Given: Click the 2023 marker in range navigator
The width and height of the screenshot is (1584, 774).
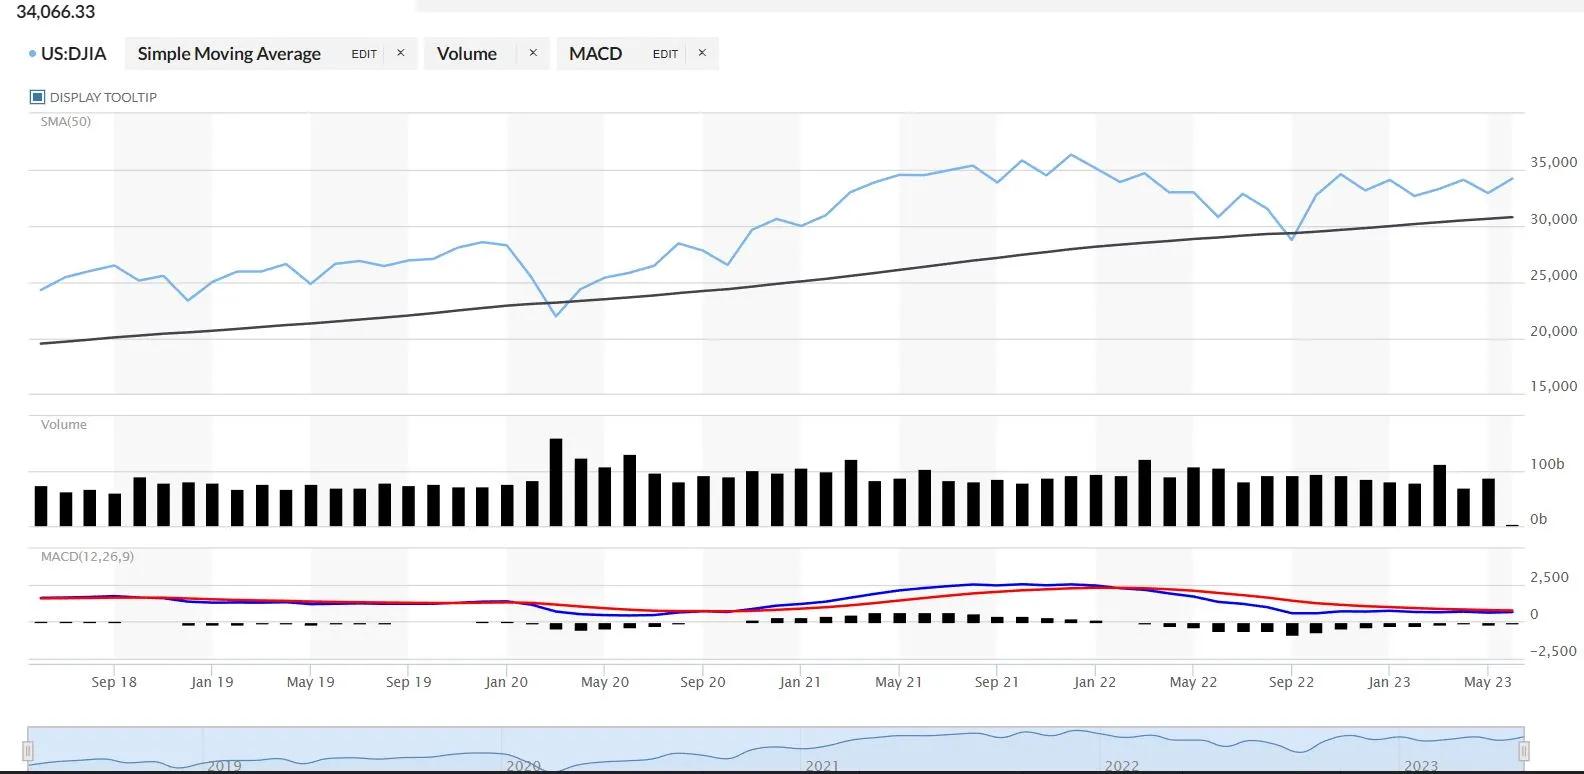Looking at the screenshot, I should pyautogui.click(x=1421, y=766).
